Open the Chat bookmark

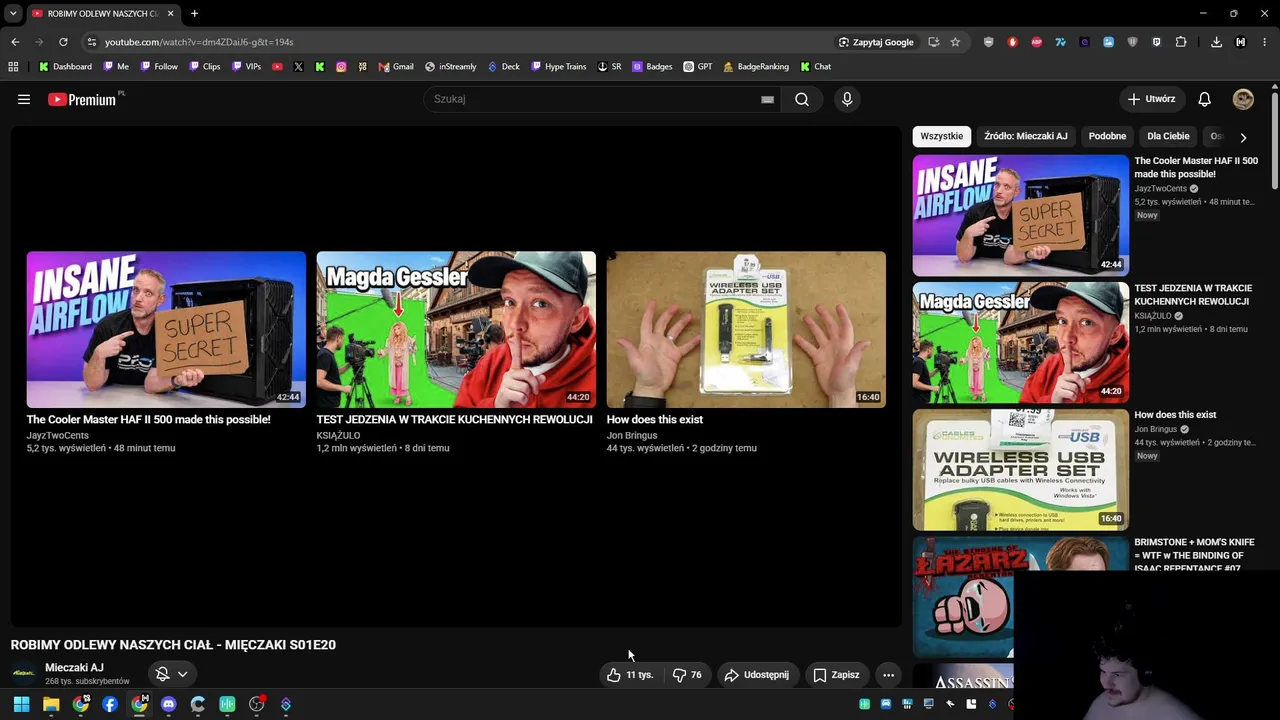click(815, 67)
